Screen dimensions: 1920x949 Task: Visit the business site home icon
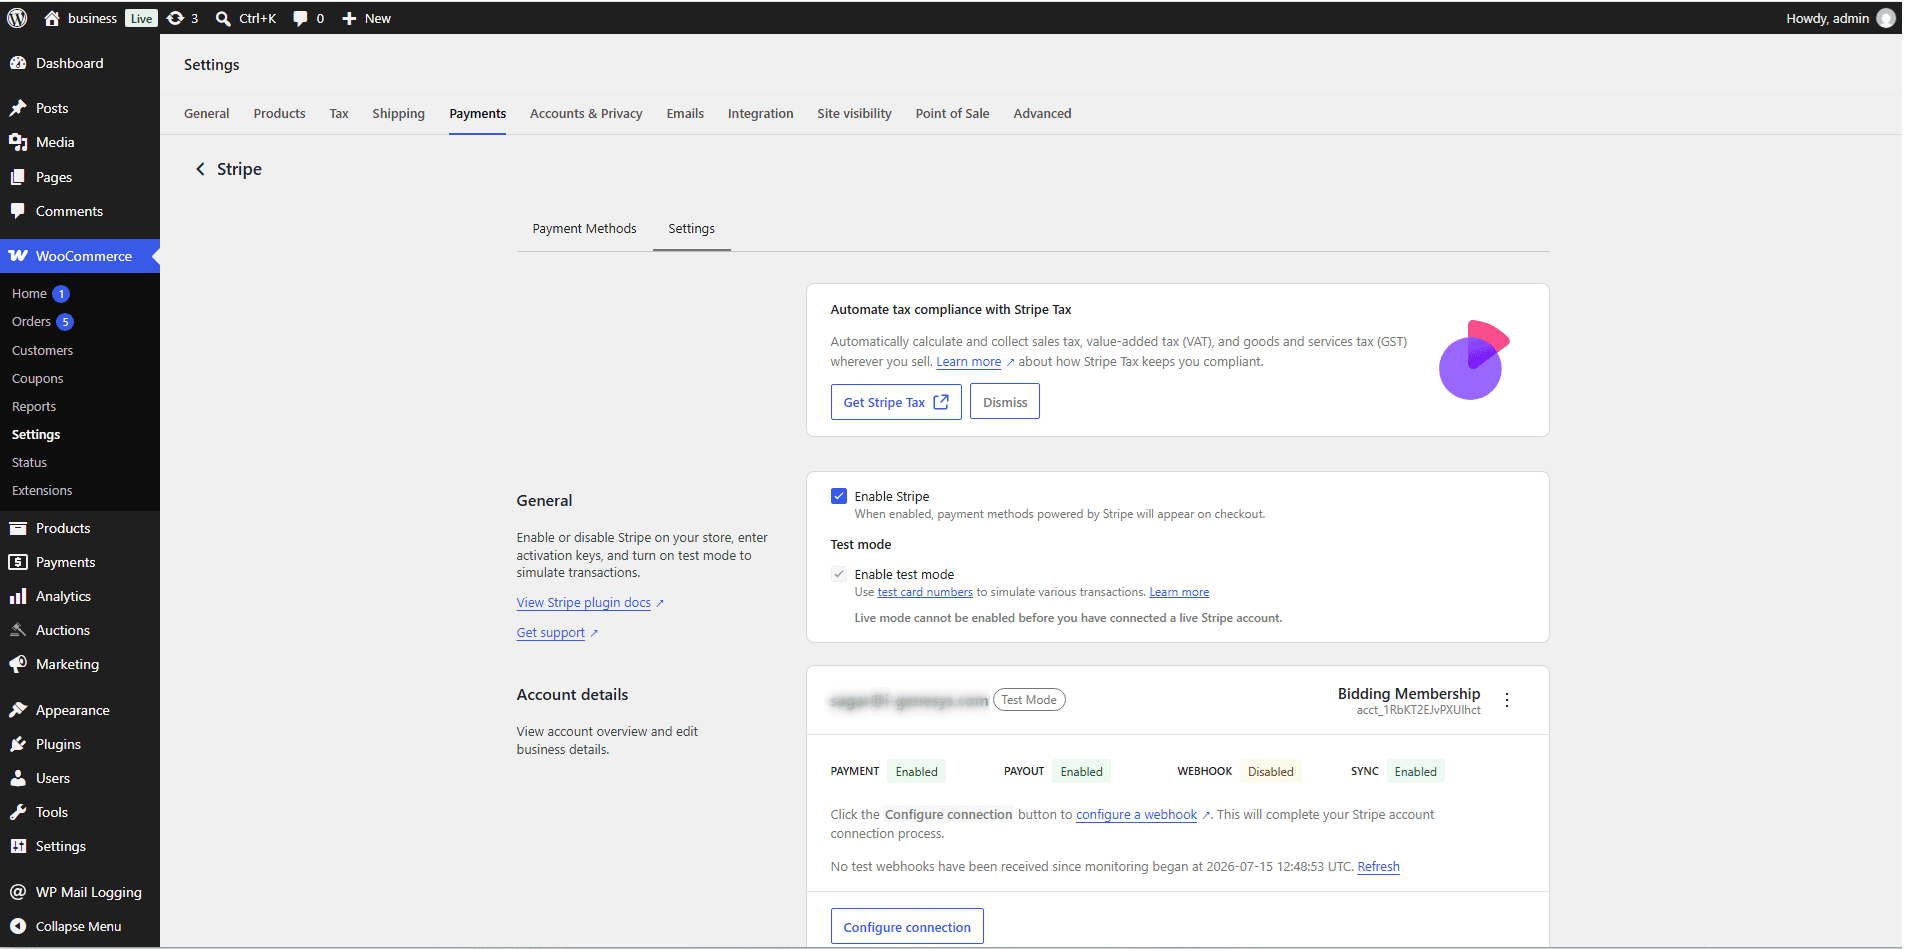click(x=52, y=18)
